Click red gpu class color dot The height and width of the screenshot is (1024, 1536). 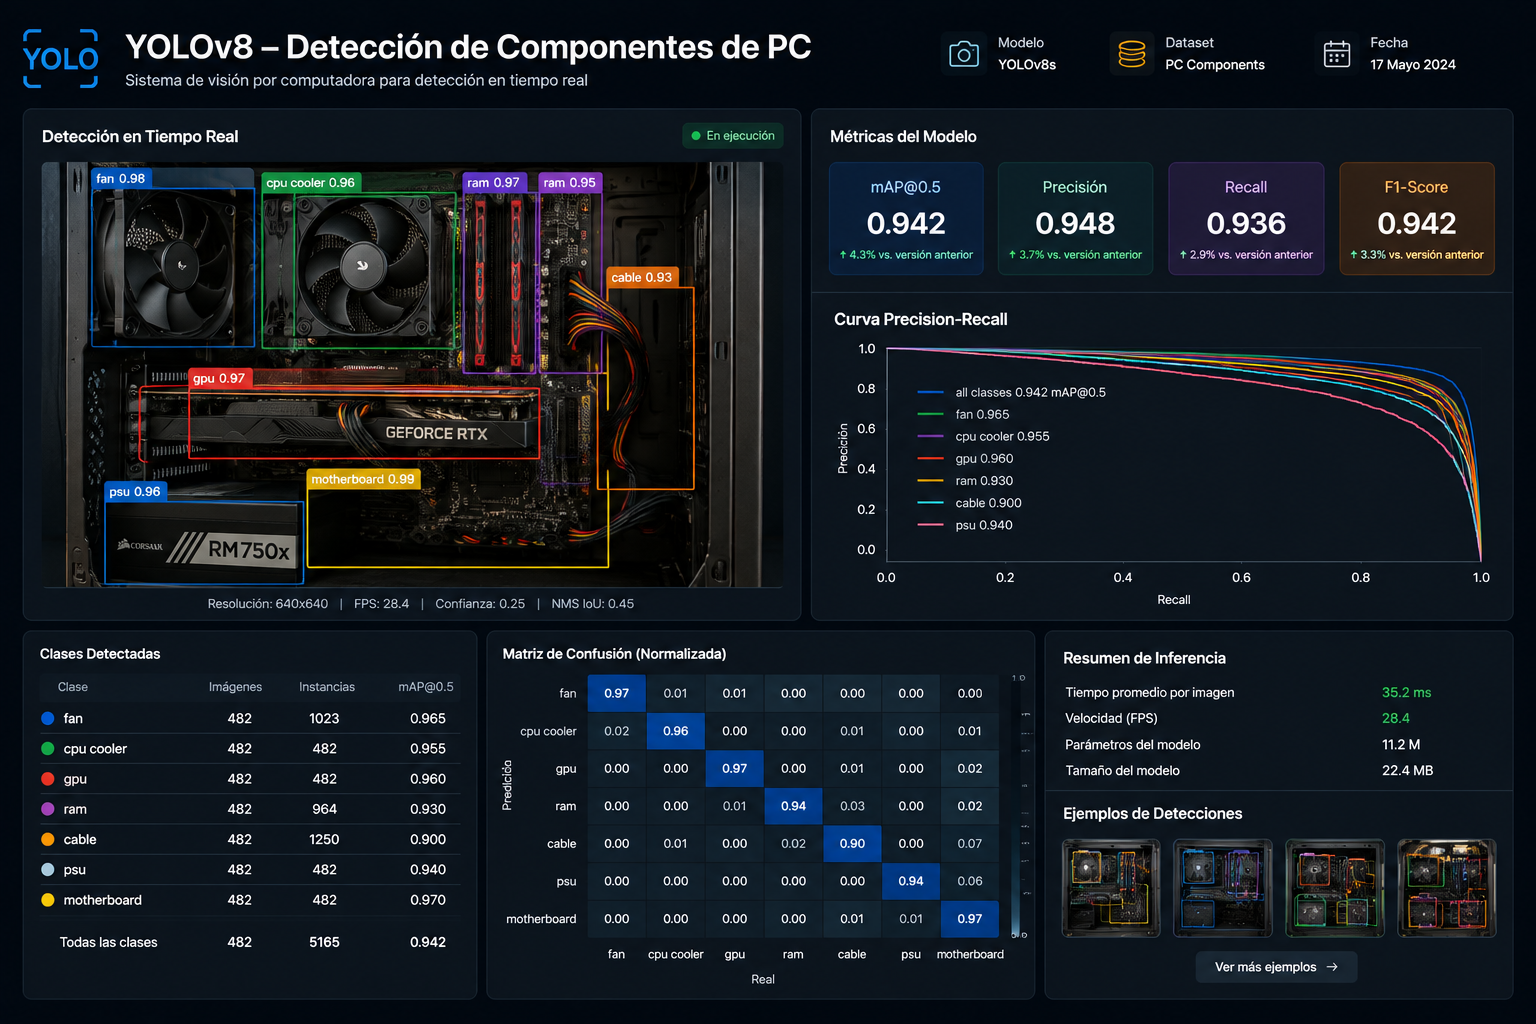pos(48,779)
